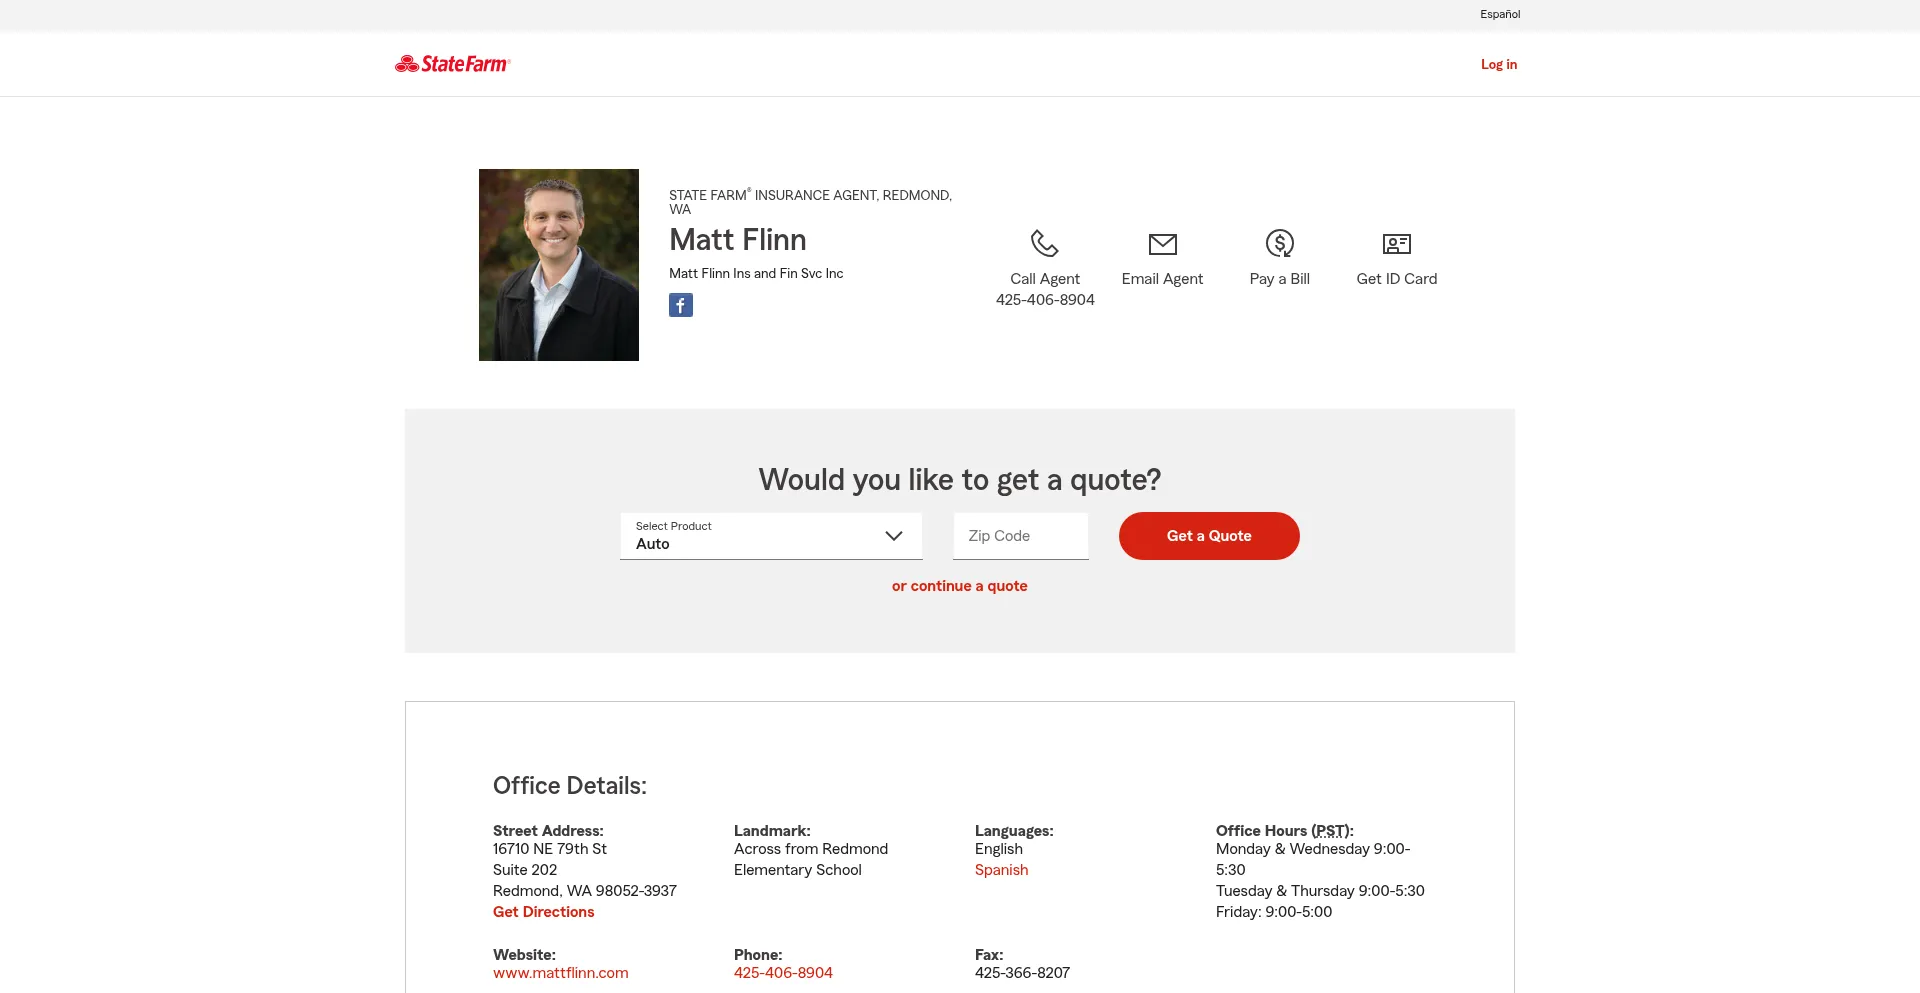Open the Select Product dropdown
Image resolution: width=1920 pixels, height=993 pixels.
coord(770,536)
